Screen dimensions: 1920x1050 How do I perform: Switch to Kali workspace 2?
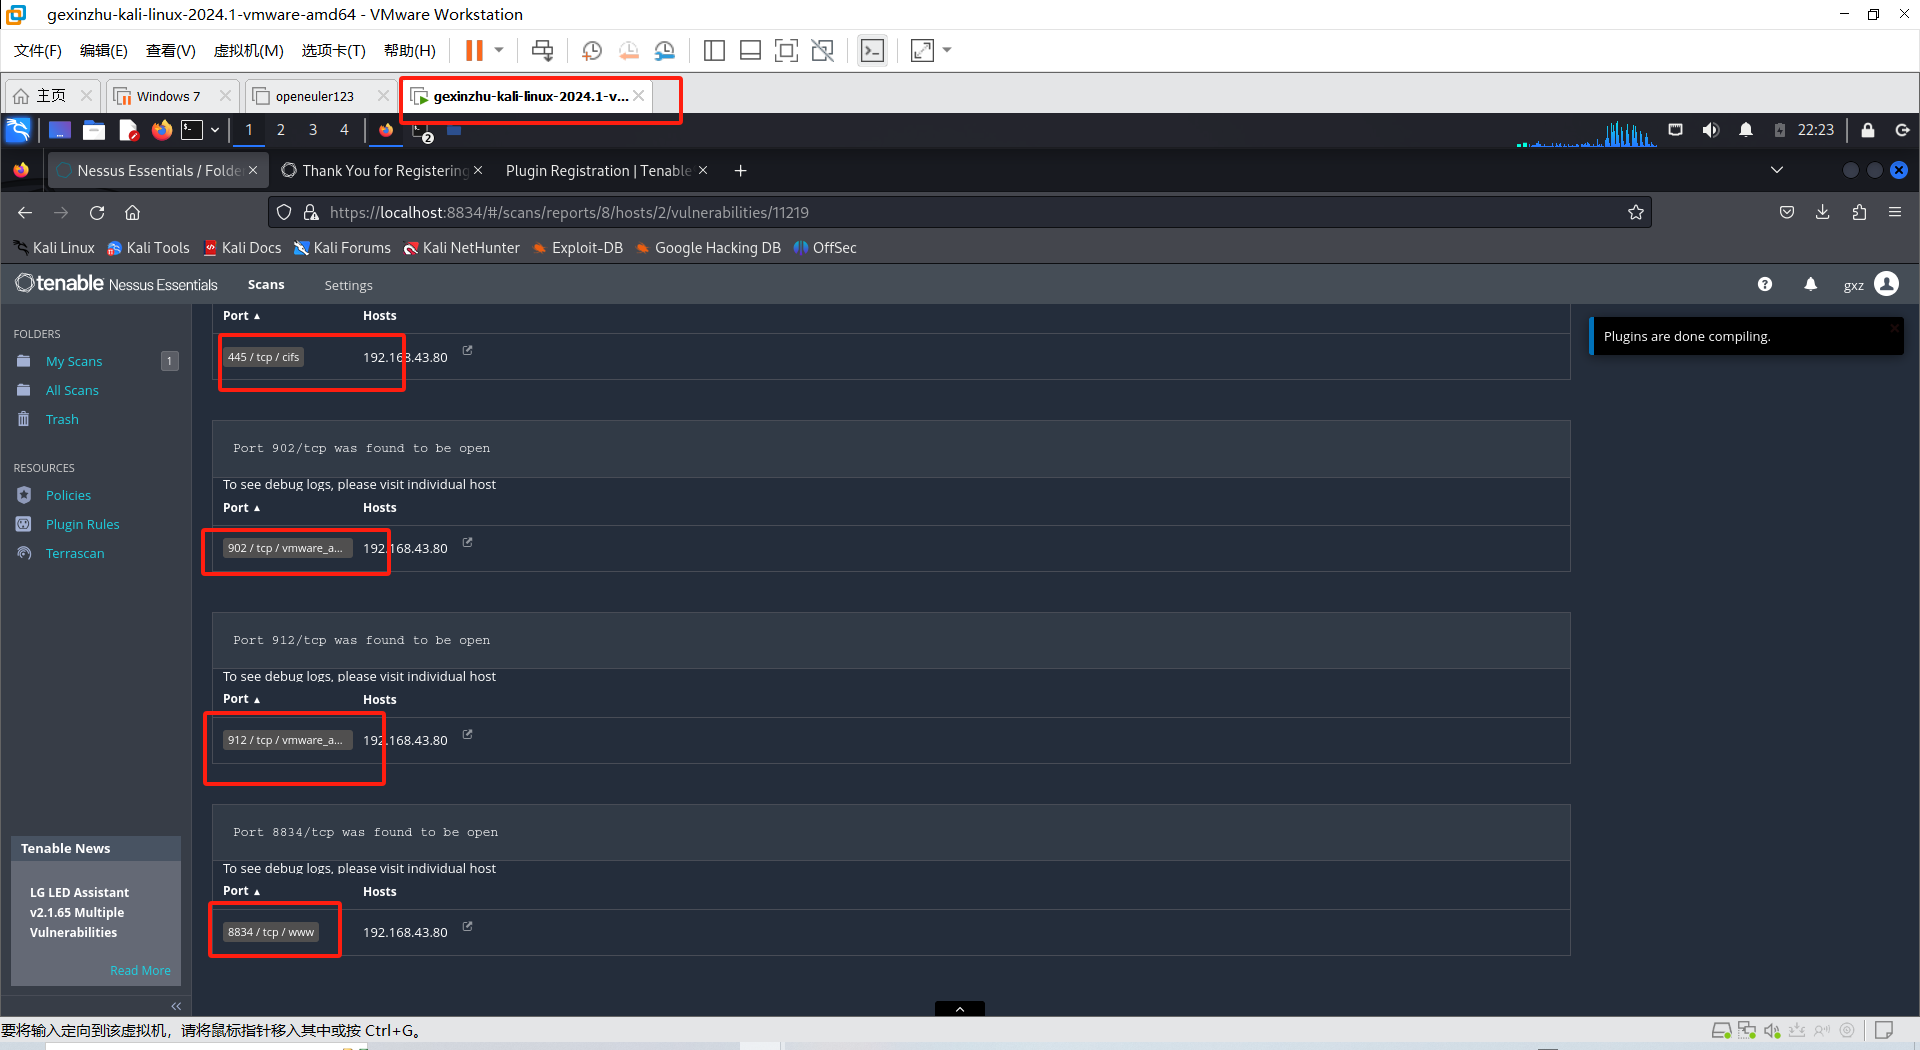point(281,130)
